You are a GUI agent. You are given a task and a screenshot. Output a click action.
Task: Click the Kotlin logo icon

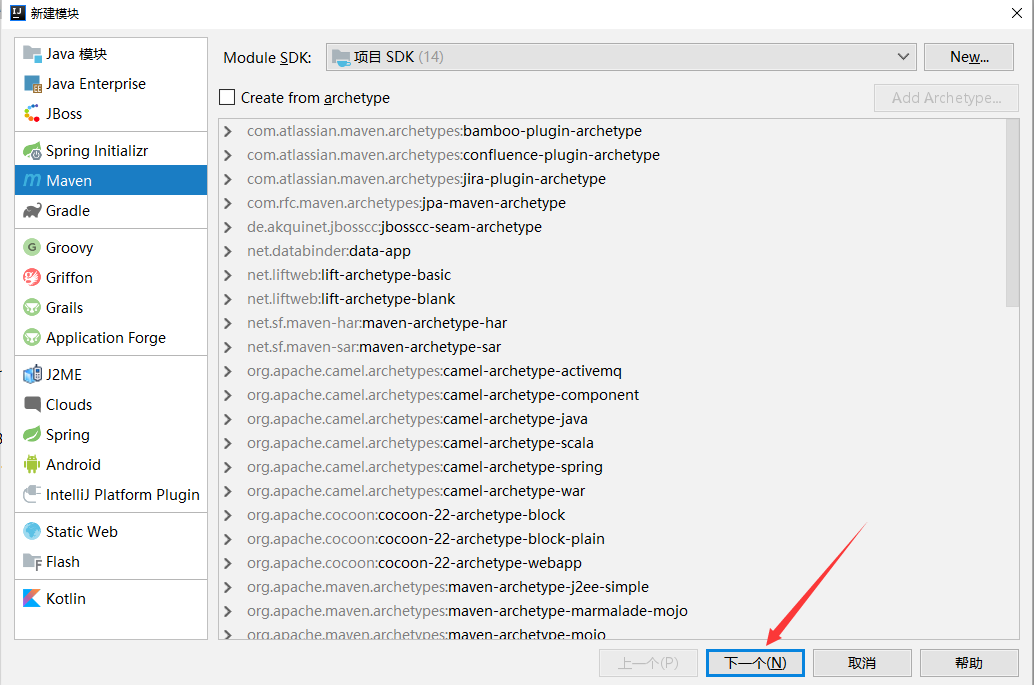point(32,598)
